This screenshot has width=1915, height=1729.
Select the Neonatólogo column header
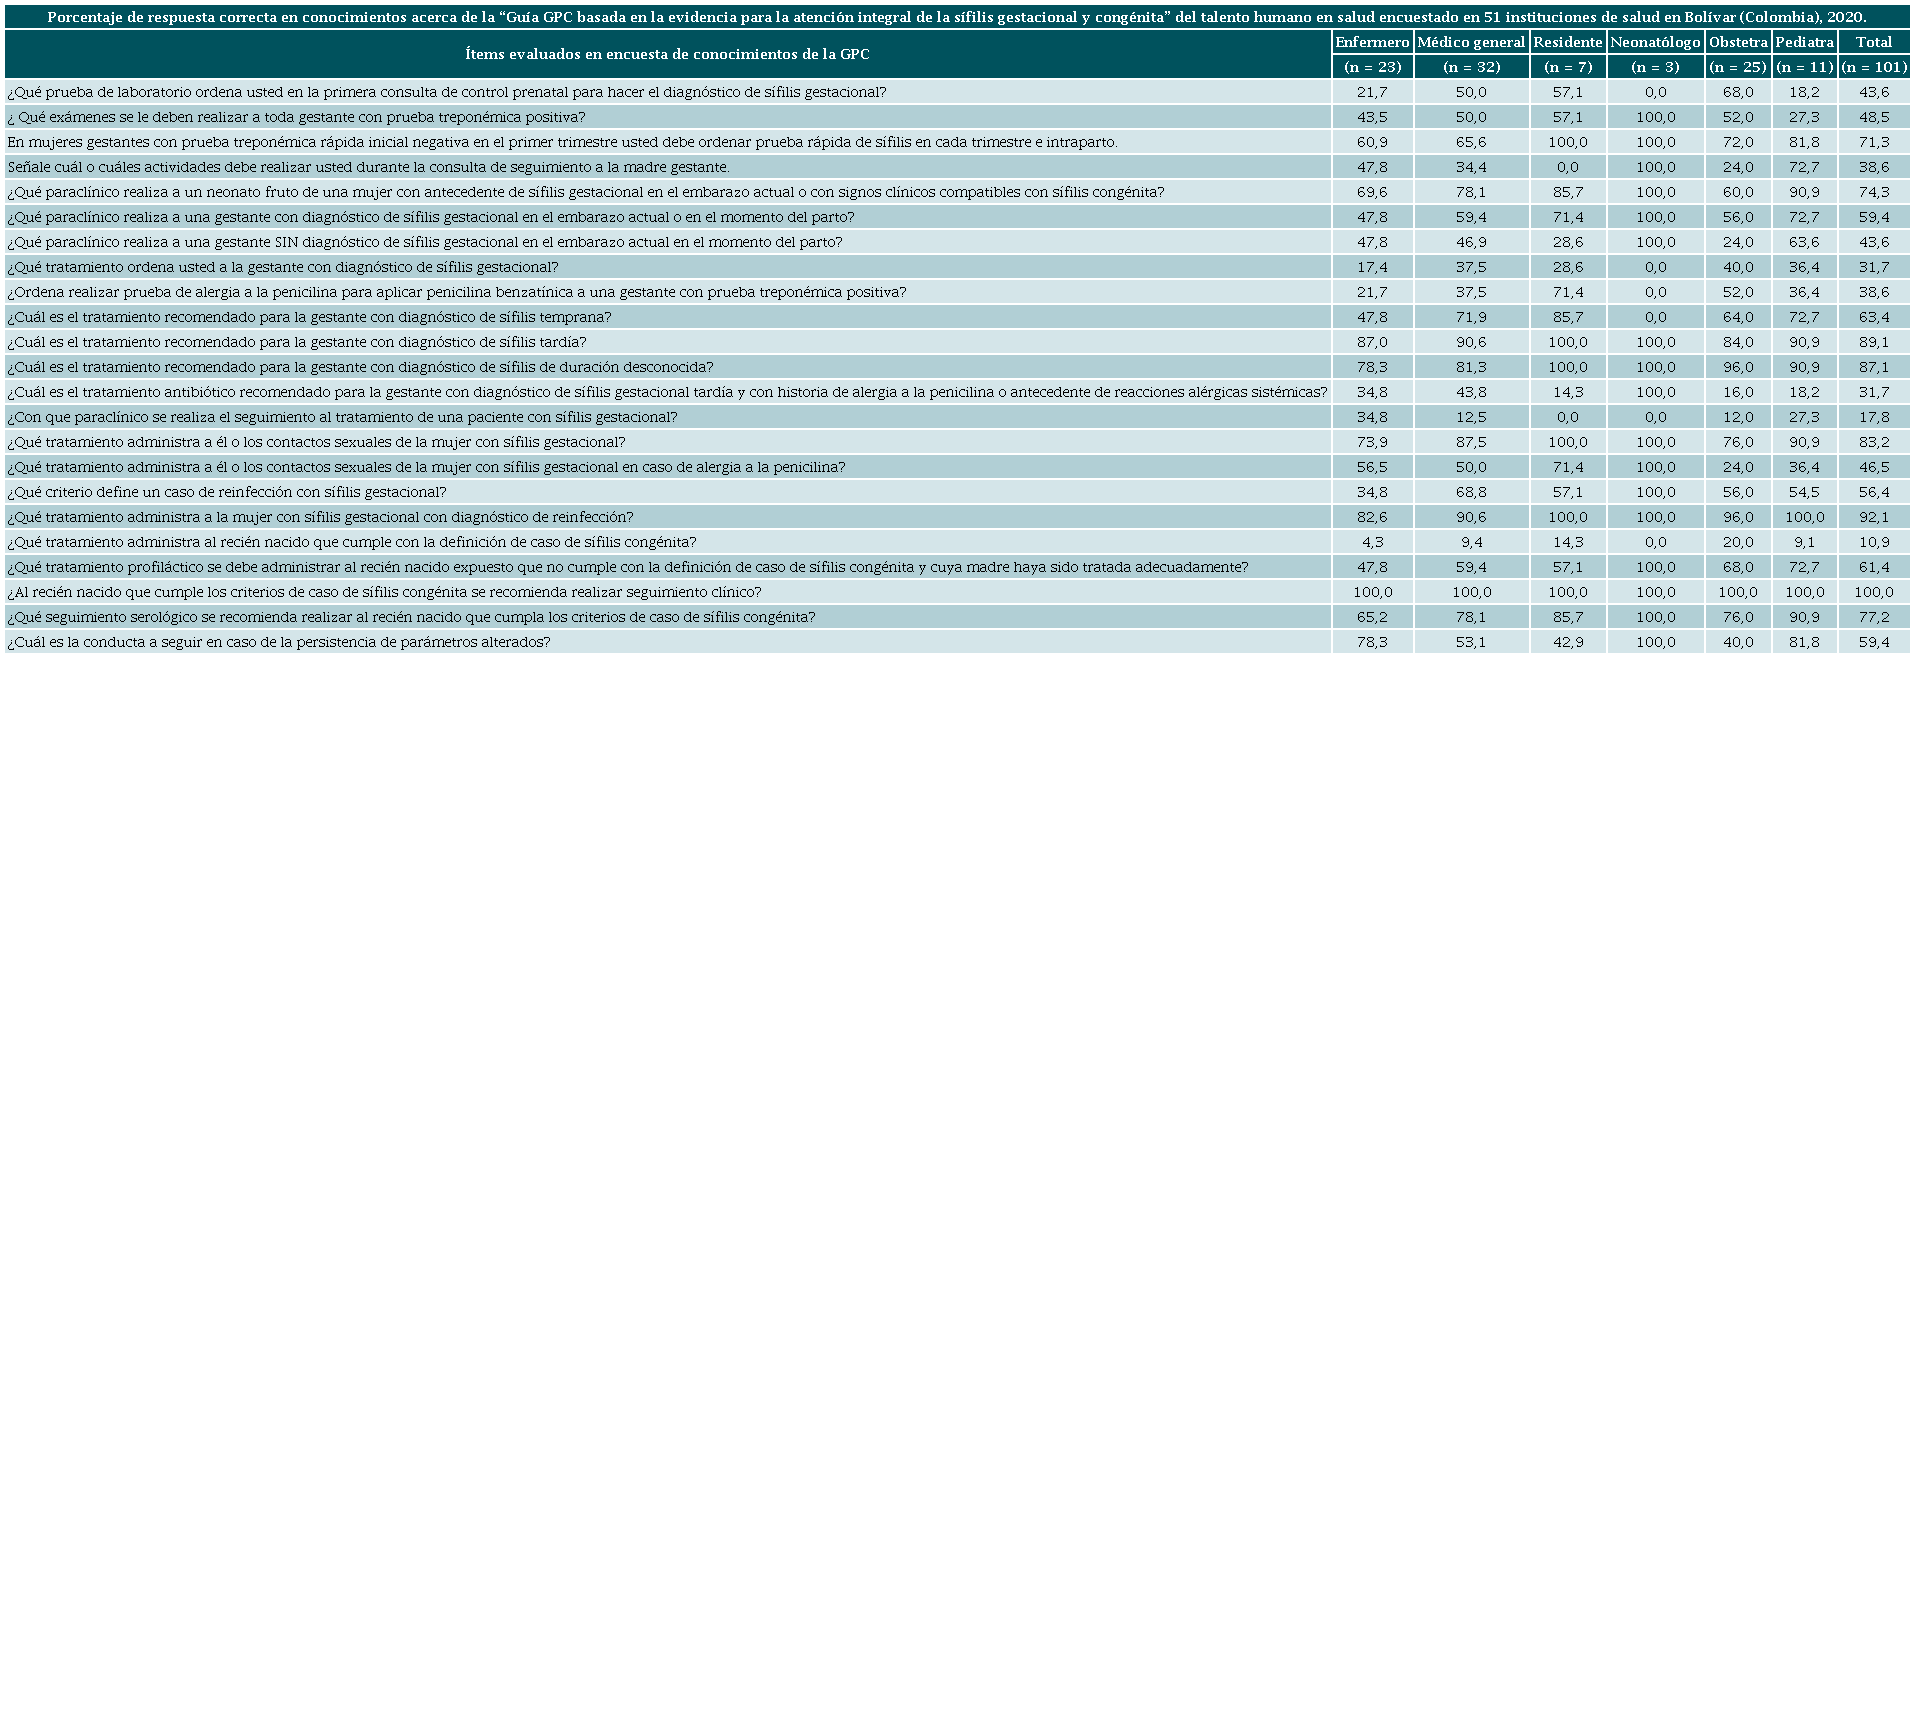point(1655,42)
